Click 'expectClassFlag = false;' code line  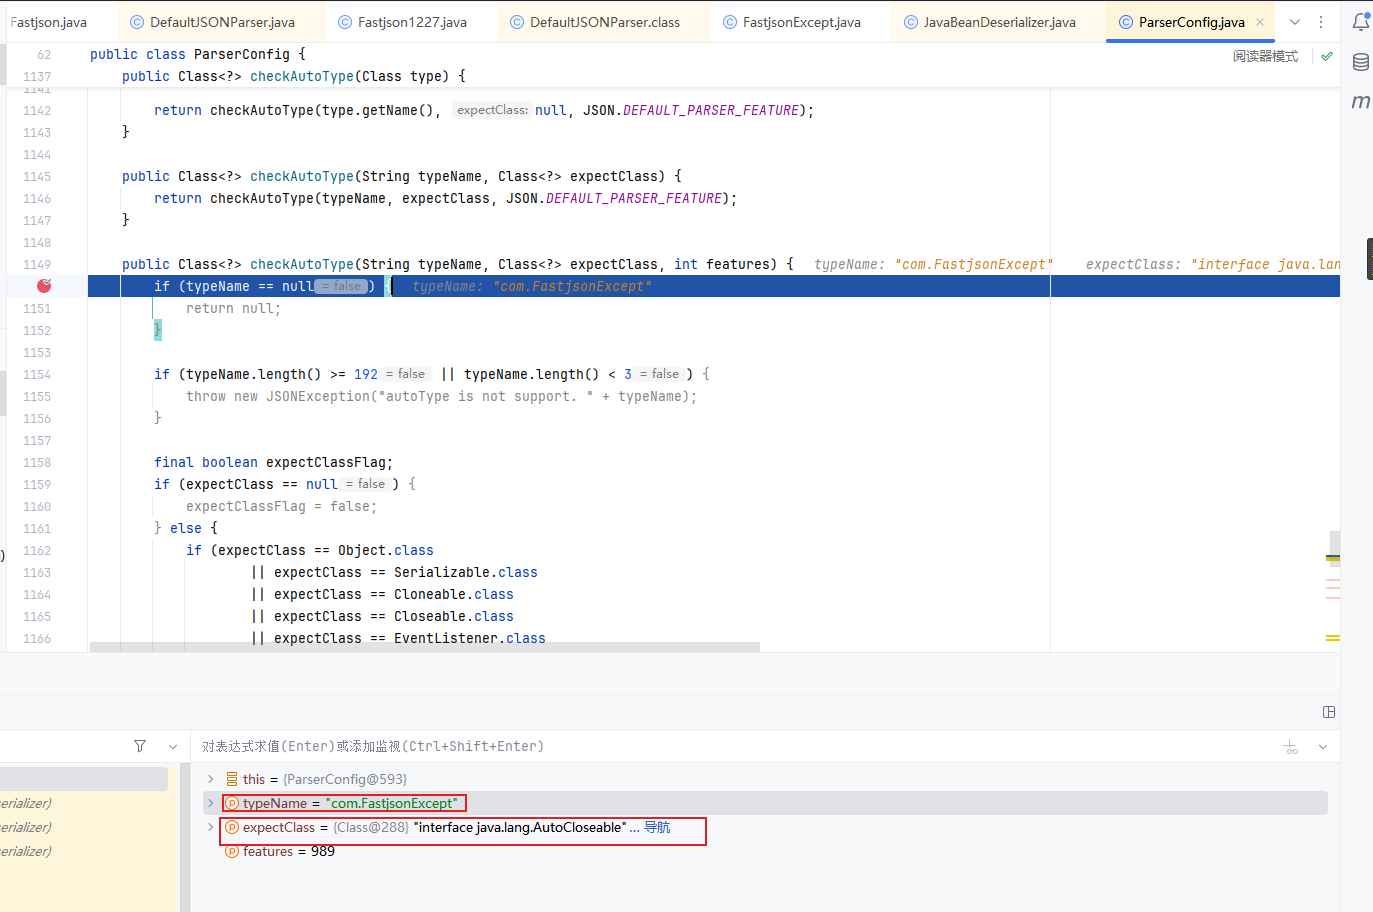pos(282,506)
